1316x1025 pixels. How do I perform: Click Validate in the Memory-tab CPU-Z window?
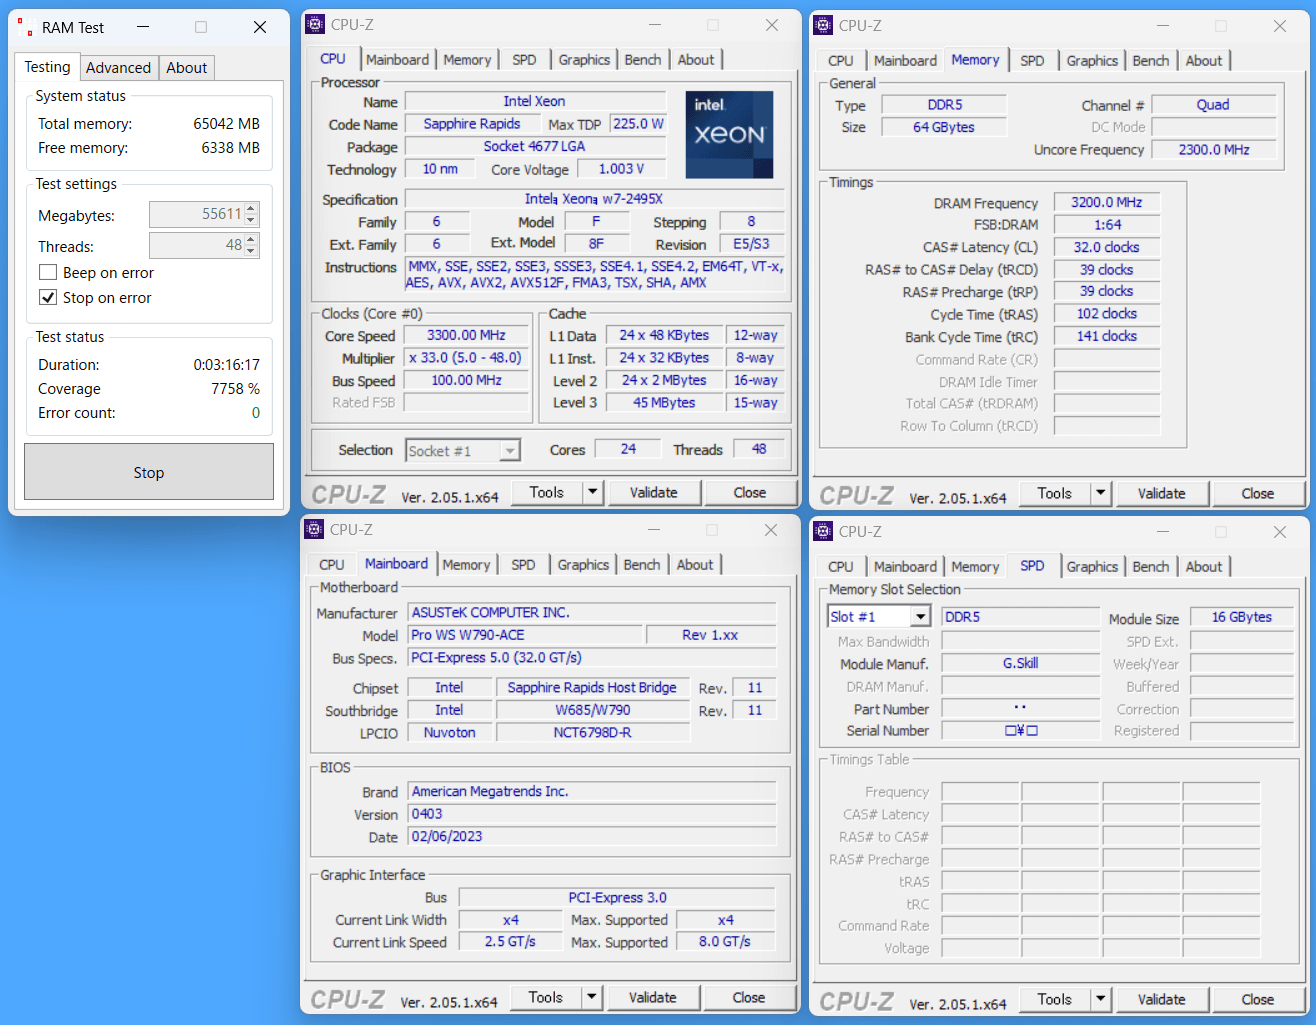click(x=1162, y=493)
